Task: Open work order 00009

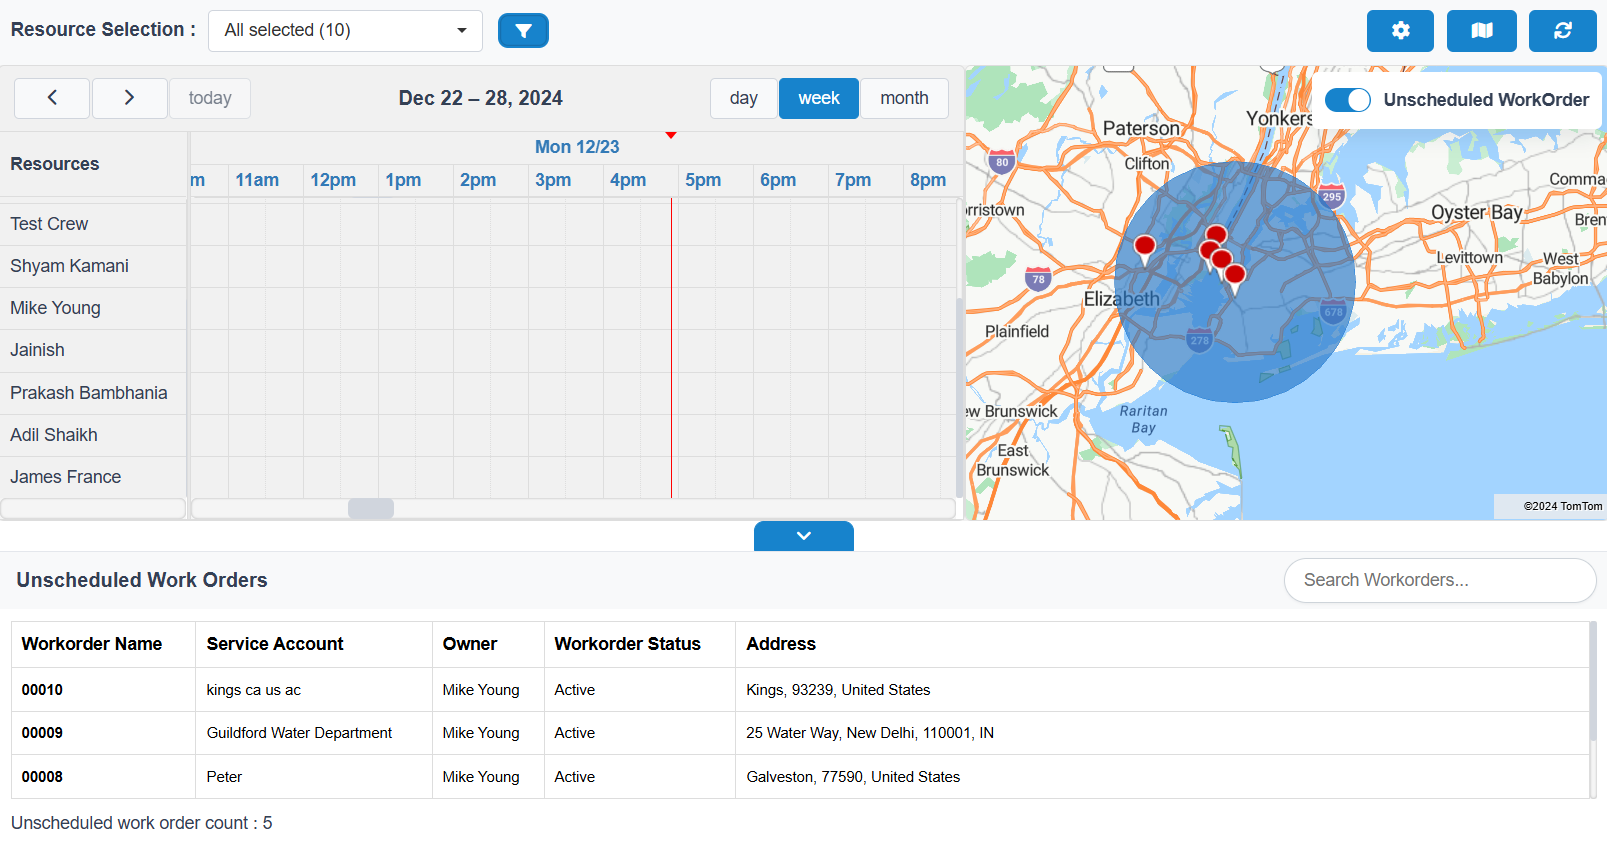Action: [x=42, y=733]
